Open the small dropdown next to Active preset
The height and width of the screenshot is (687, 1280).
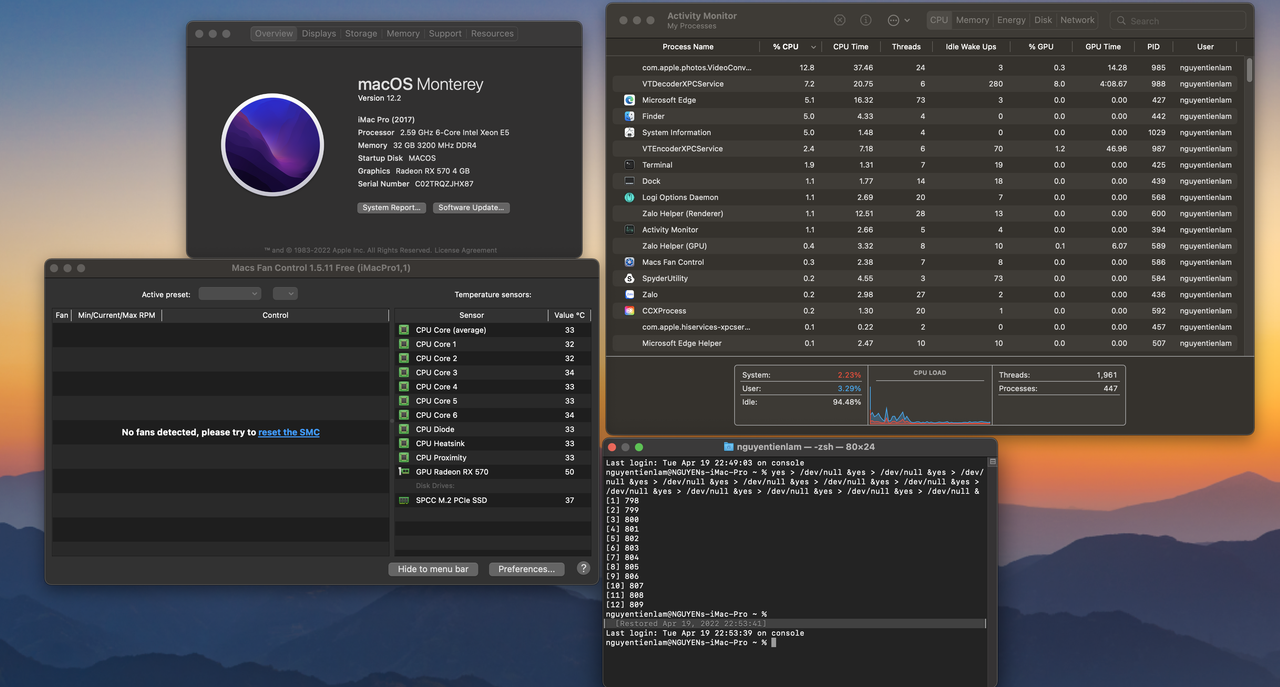[x=285, y=294]
